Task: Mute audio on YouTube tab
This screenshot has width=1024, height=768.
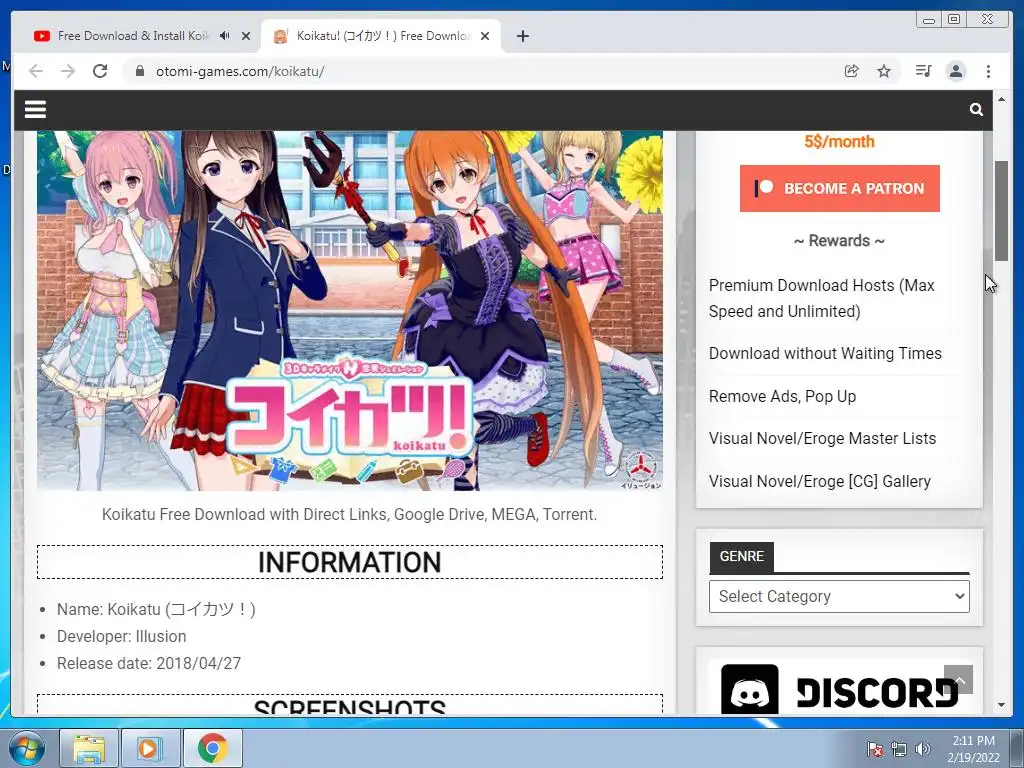Action: click(225, 36)
